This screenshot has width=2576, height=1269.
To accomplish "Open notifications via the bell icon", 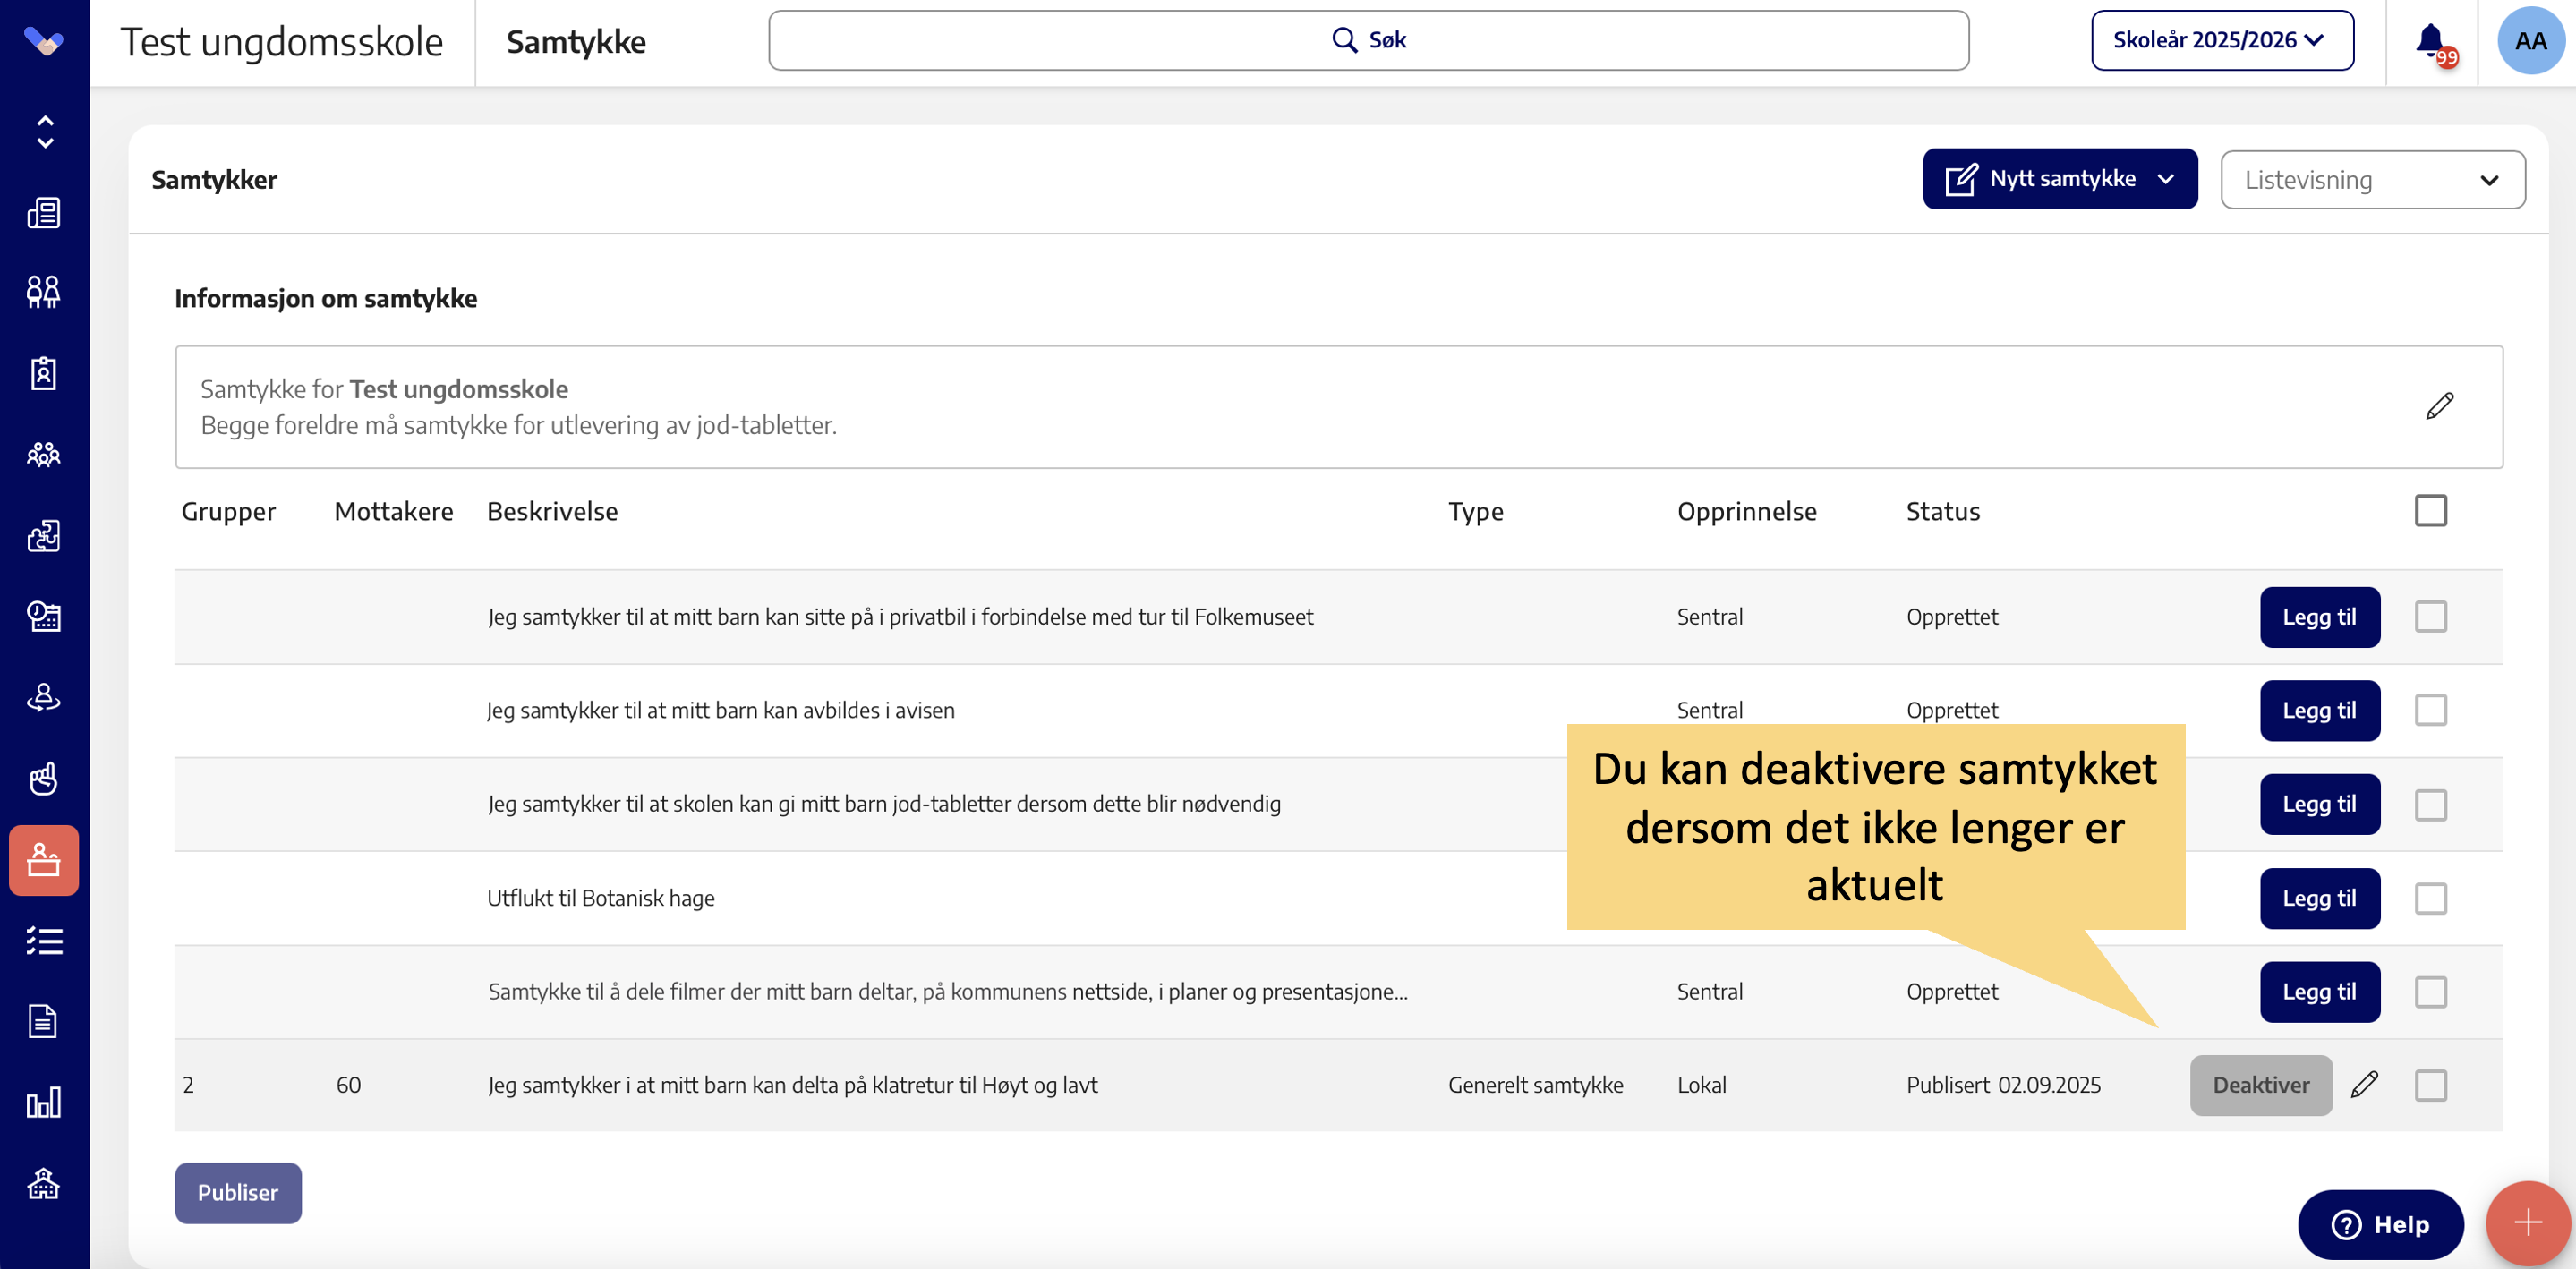I will (x=2432, y=43).
